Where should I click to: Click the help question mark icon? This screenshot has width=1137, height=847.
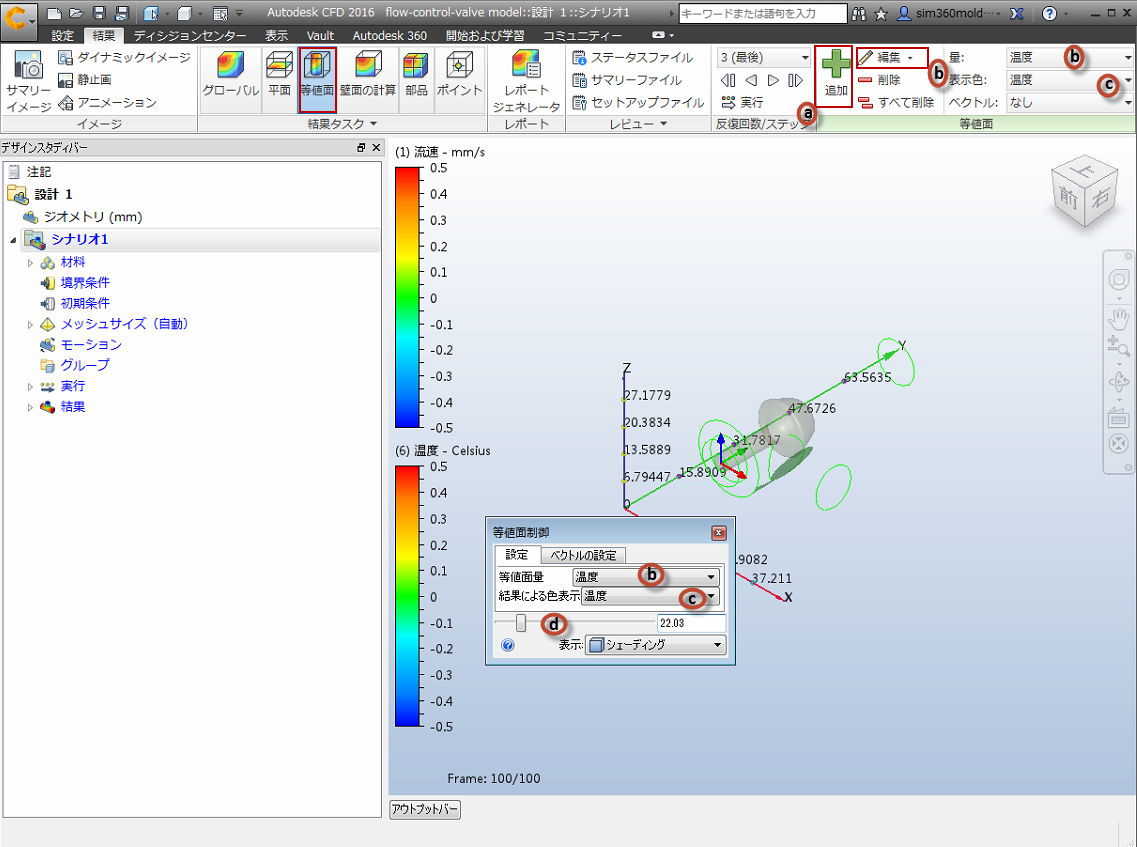click(x=1049, y=13)
